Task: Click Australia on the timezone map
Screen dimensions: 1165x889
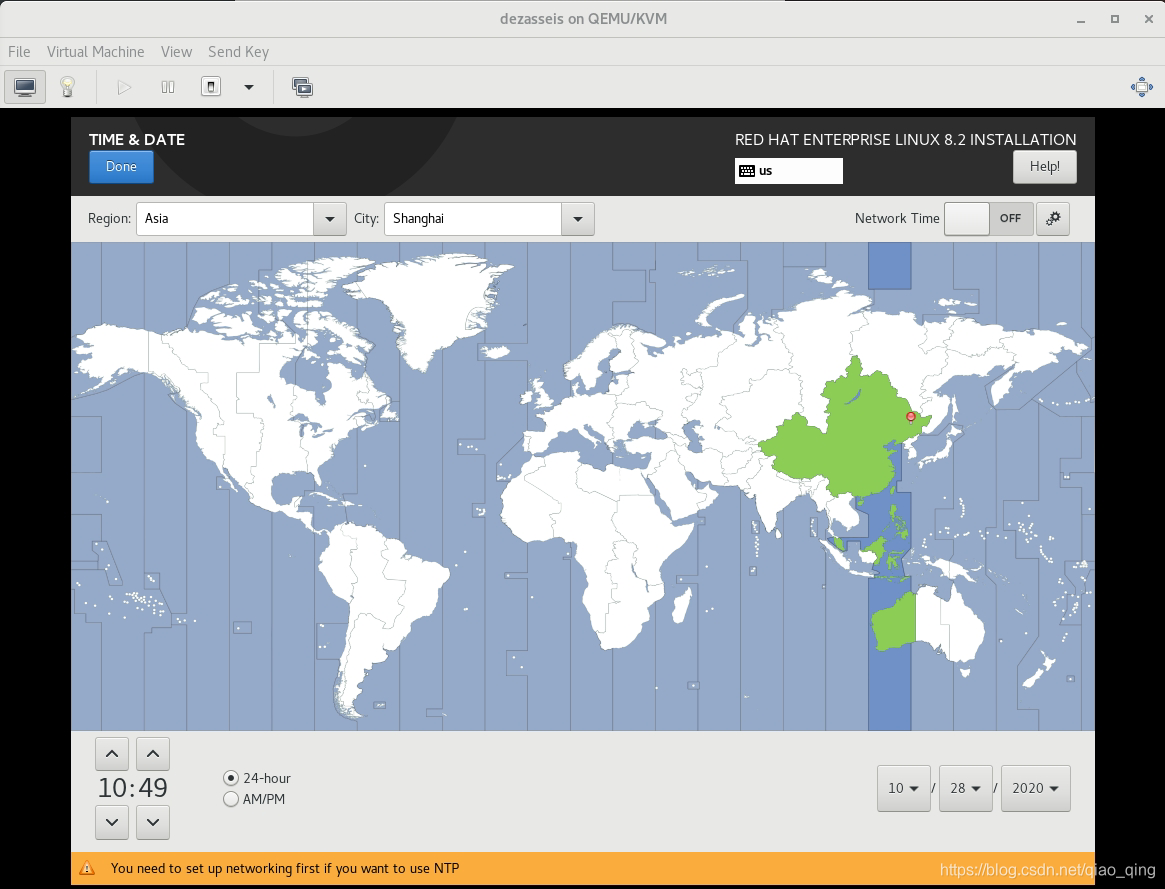Action: 929,624
